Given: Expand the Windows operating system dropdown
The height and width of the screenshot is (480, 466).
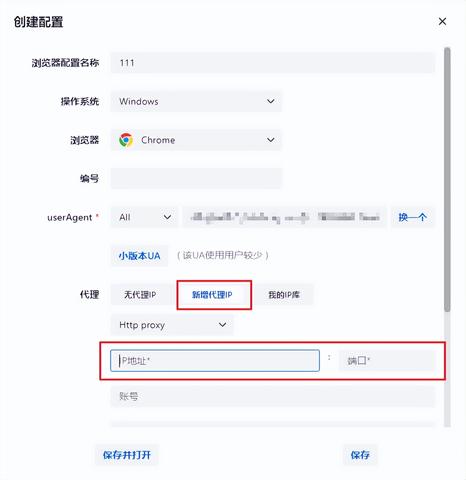Looking at the screenshot, I should click(x=196, y=101).
